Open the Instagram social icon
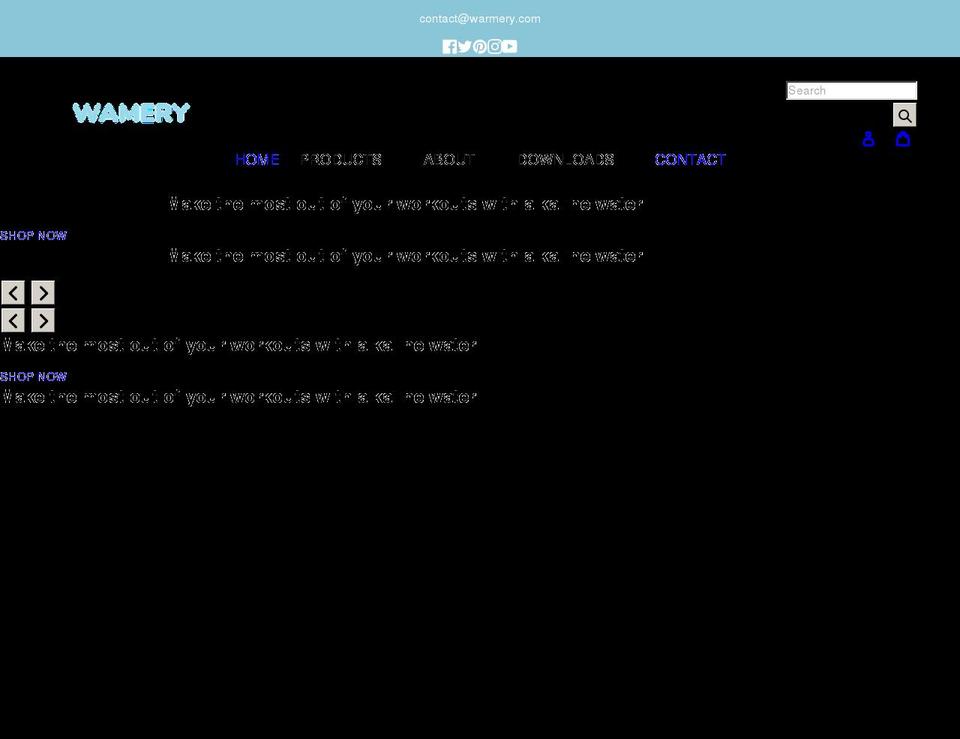The width and height of the screenshot is (960, 739). pos(495,47)
